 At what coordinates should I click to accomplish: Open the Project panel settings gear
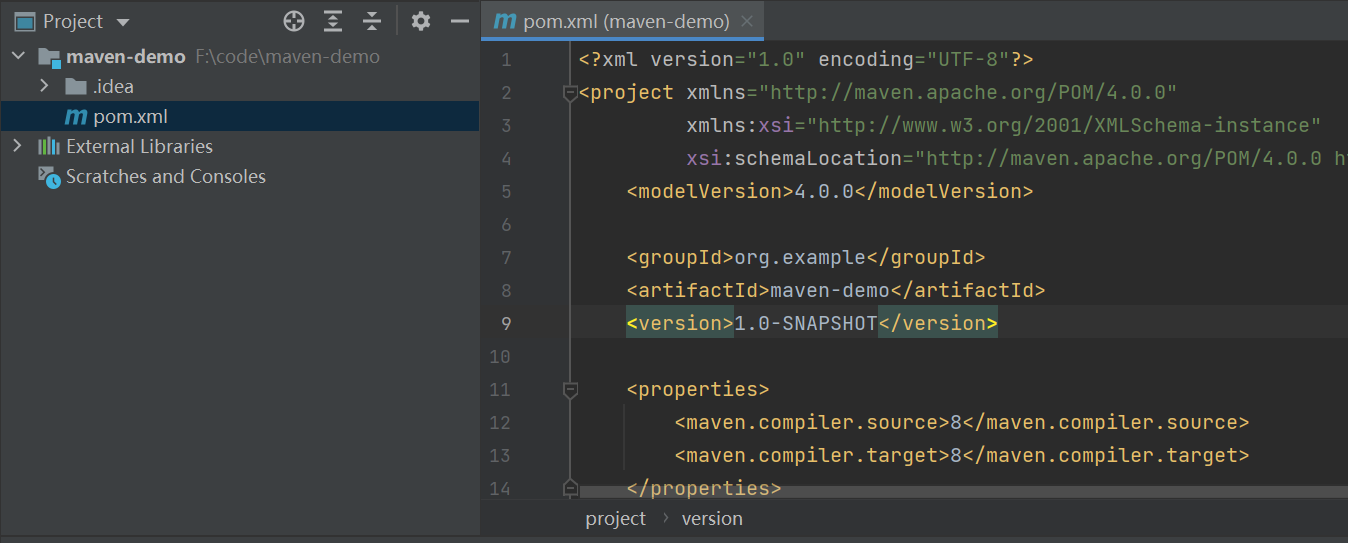coord(421,21)
